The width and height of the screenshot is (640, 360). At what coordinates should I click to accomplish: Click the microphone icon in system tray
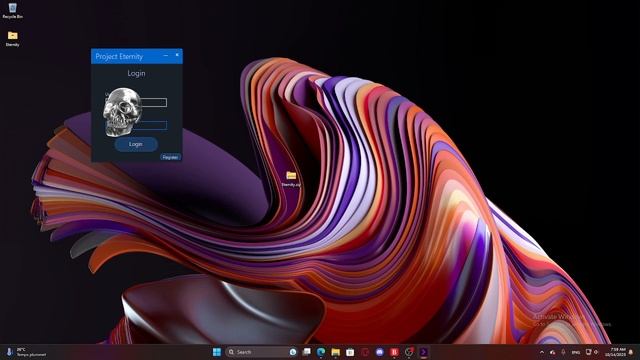click(x=563, y=352)
